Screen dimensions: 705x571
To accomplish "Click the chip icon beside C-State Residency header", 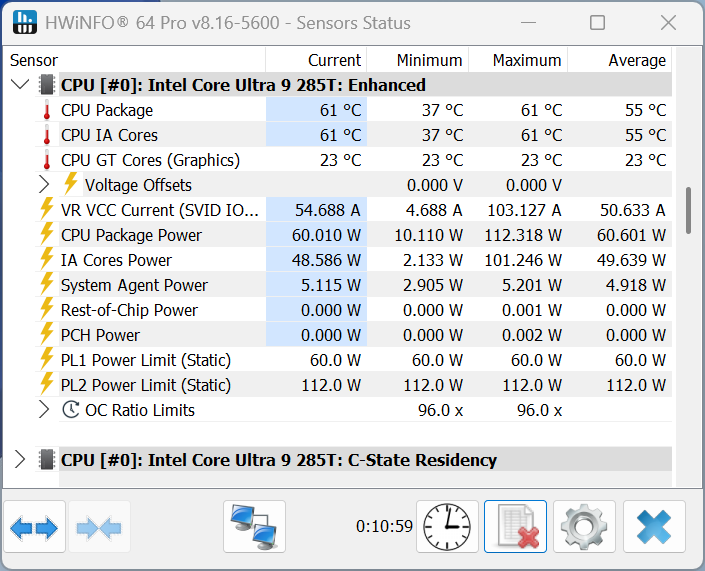I will 47,459.
